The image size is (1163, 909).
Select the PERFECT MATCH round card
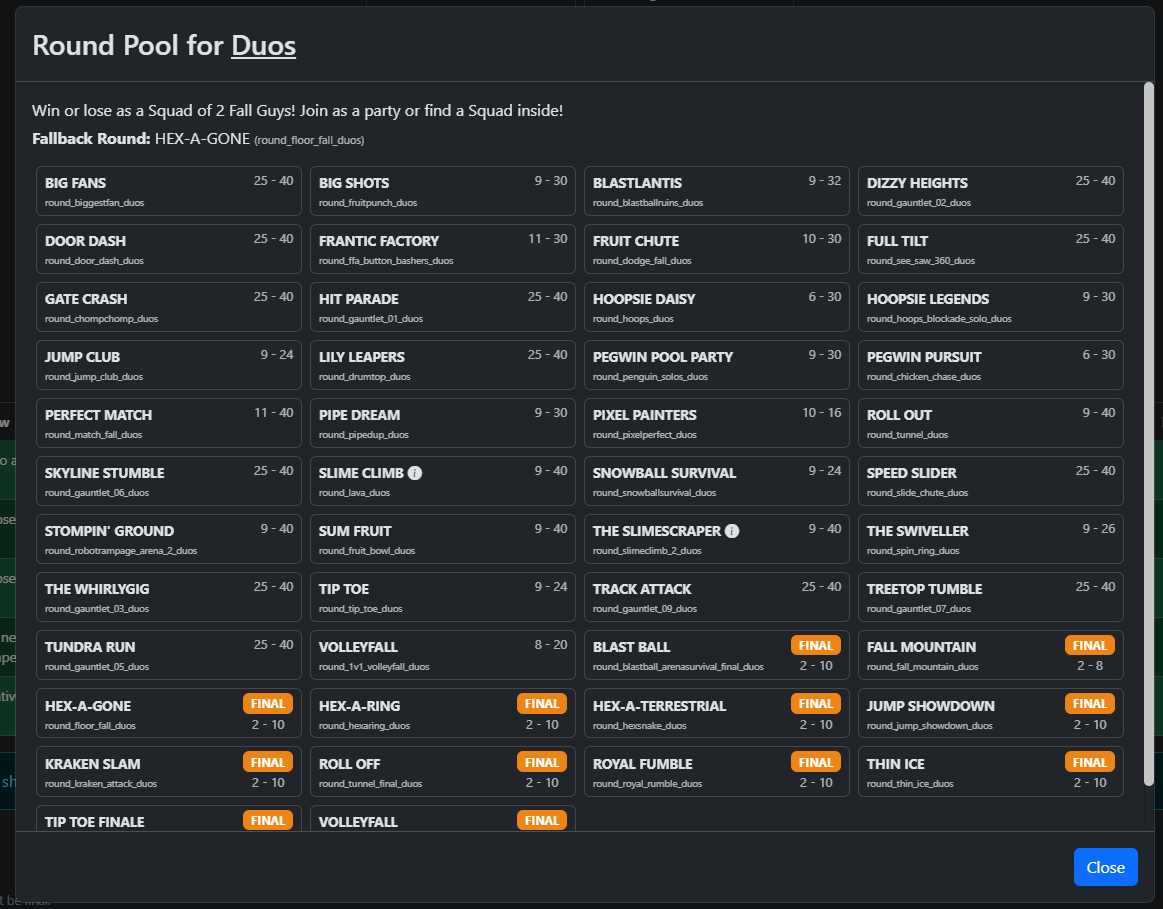[169, 423]
